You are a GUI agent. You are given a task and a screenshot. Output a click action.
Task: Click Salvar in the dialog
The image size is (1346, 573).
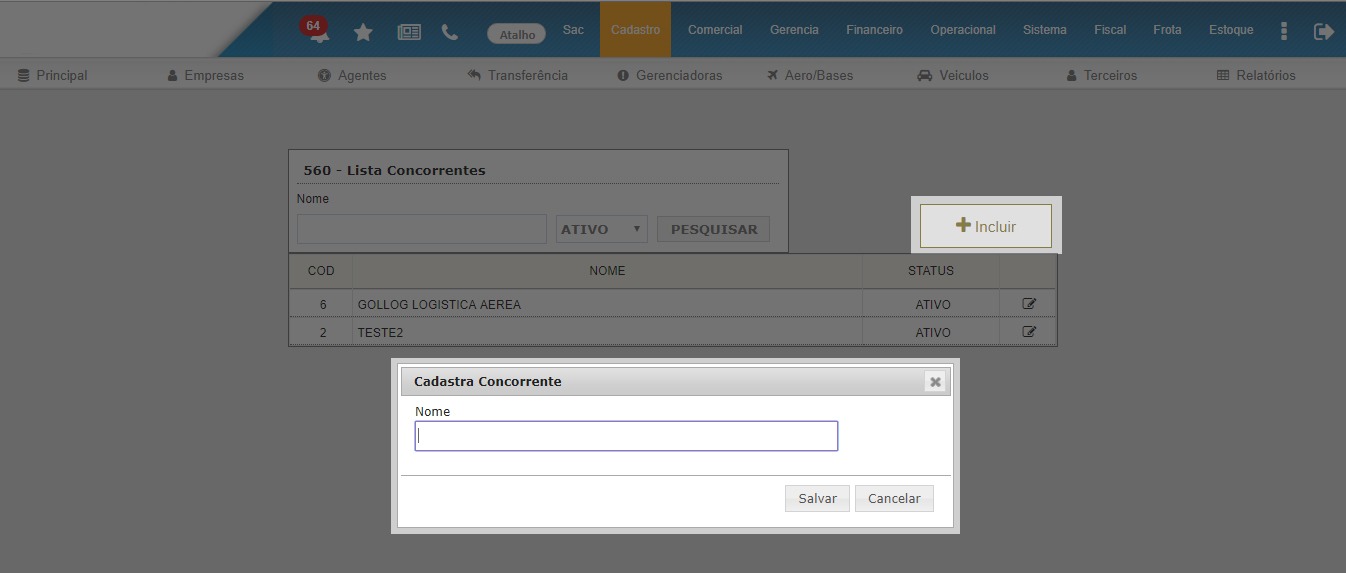(817, 498)
